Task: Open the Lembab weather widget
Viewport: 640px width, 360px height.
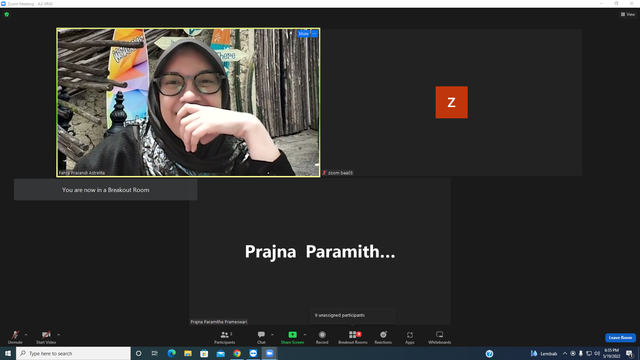Action: coord(544,353)
